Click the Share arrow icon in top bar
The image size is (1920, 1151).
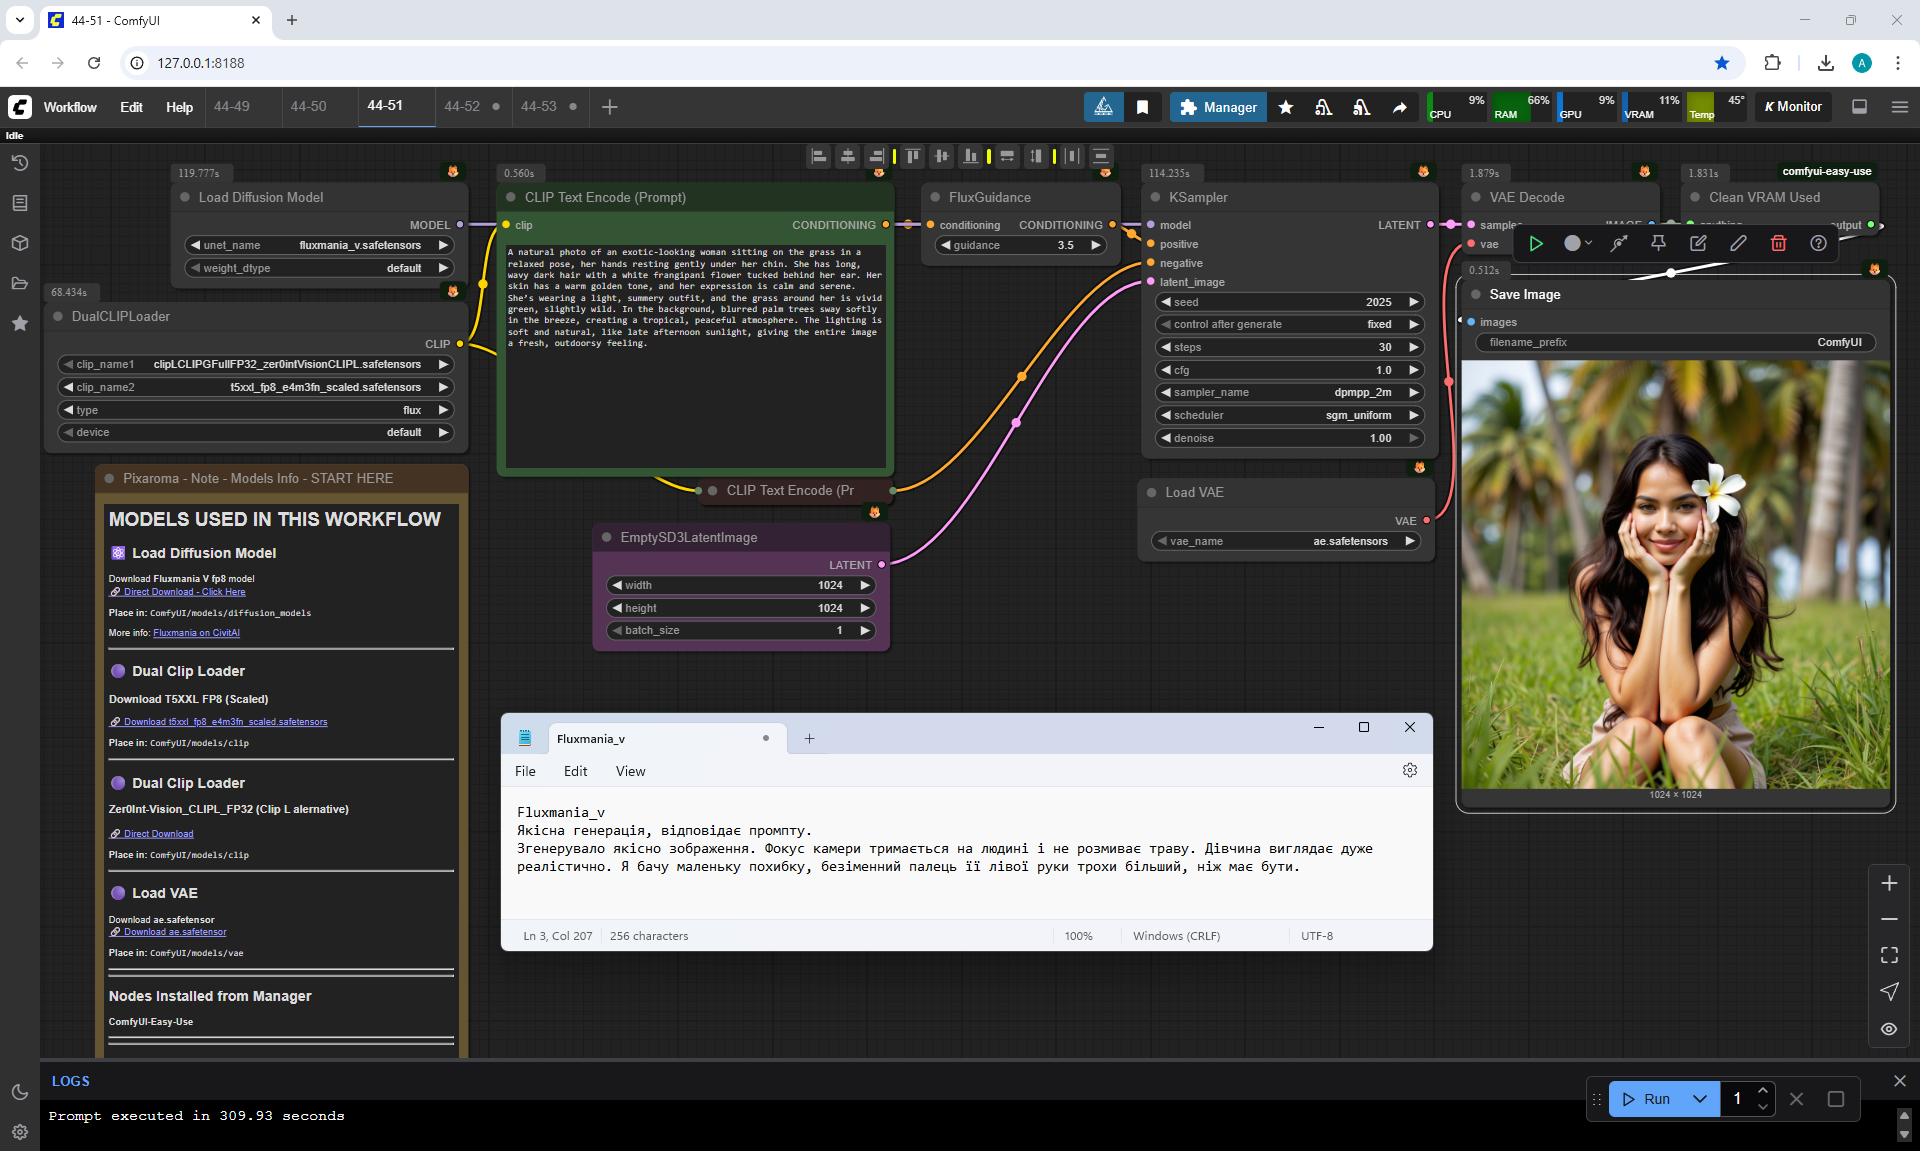point(1400,107)
